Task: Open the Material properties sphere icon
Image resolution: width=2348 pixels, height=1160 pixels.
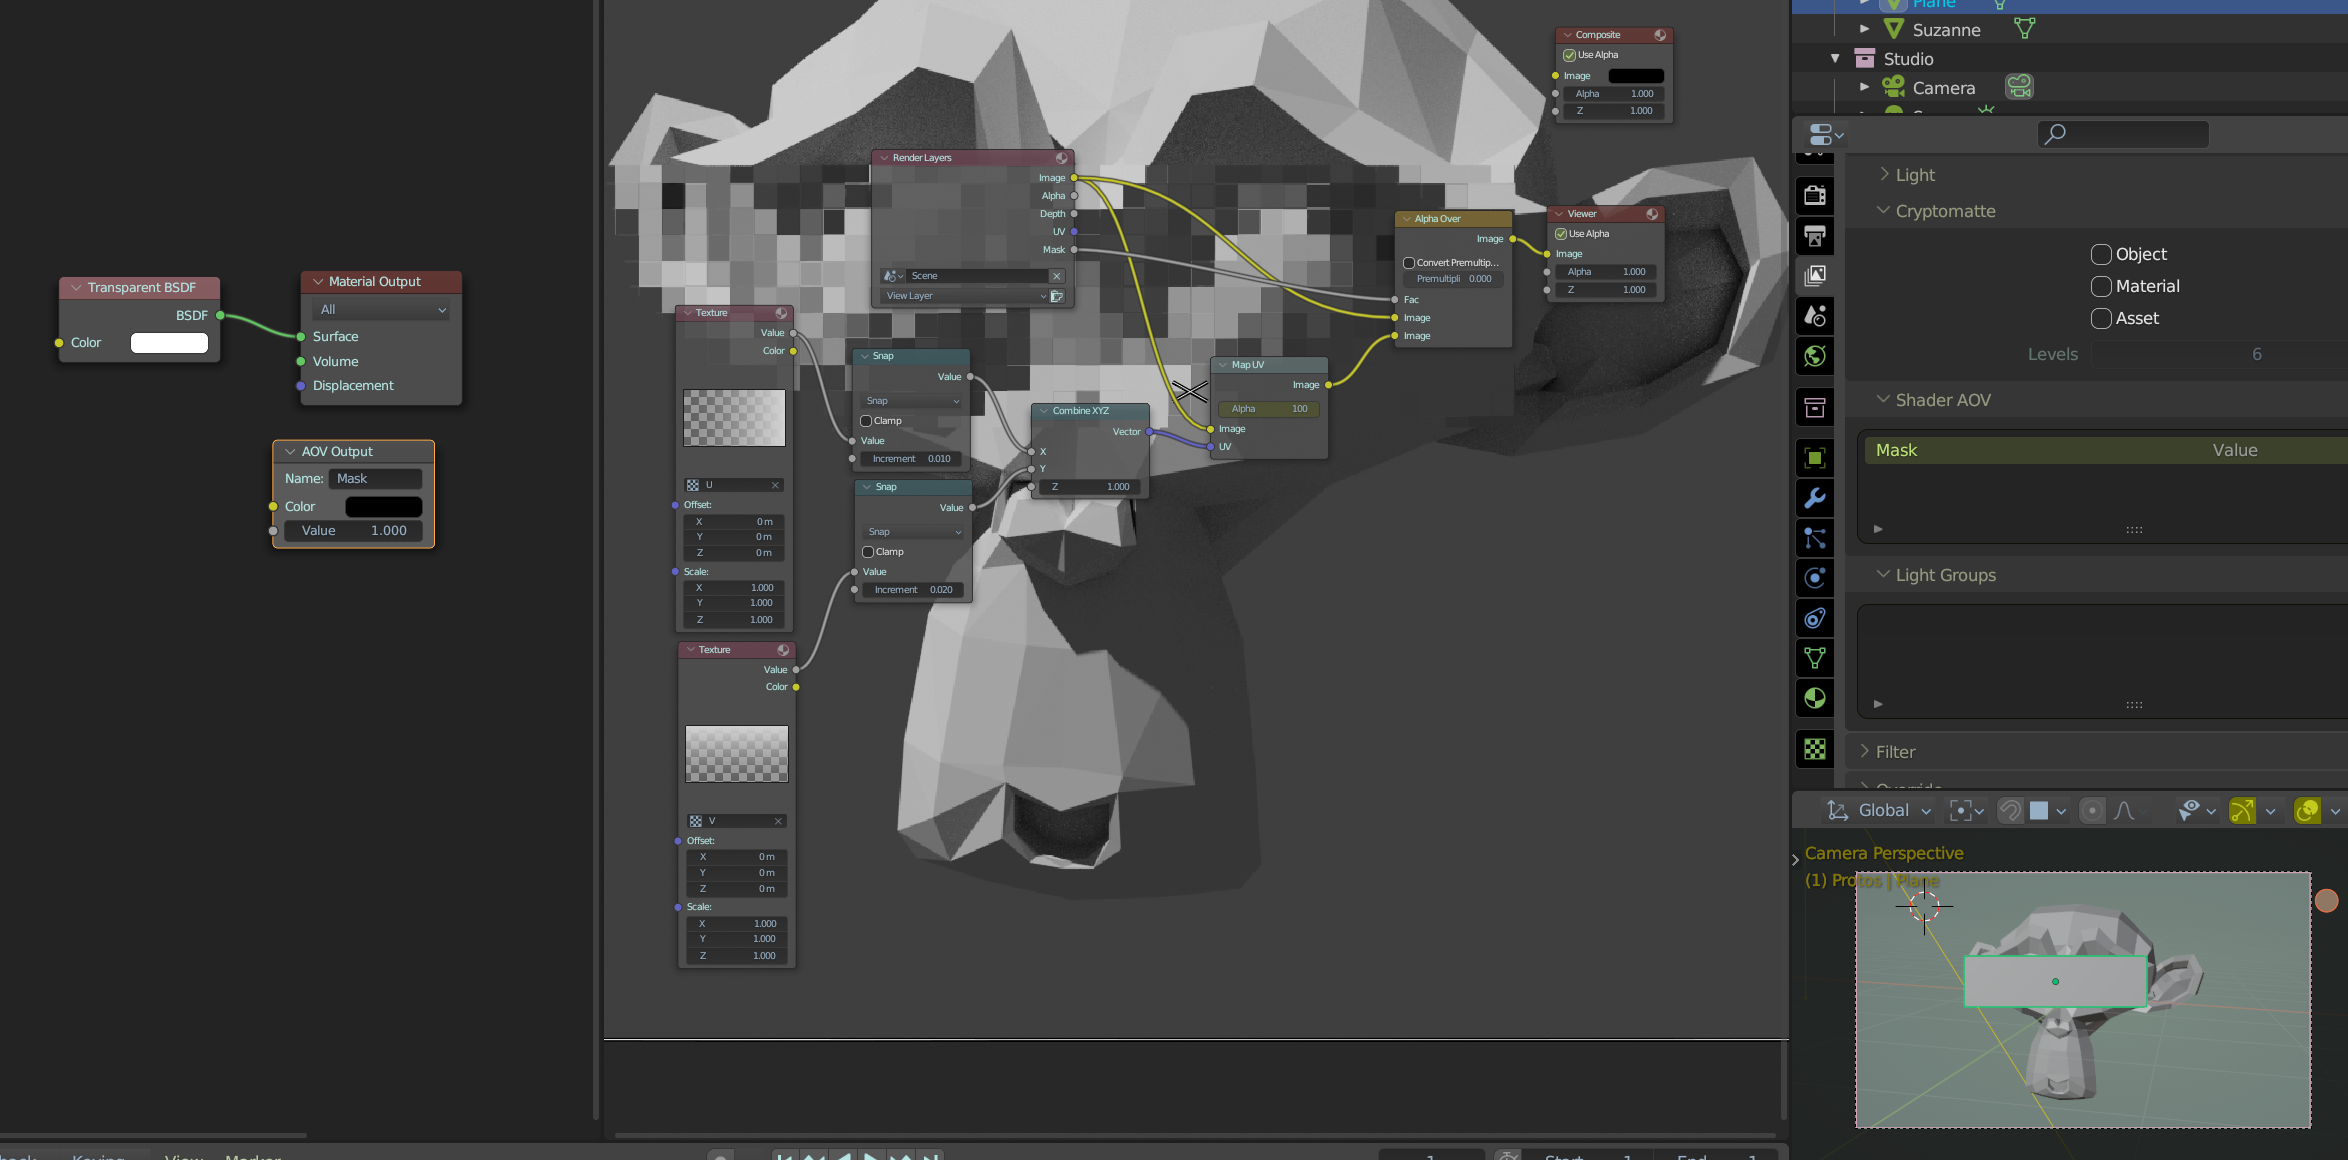Action: pyautogui.click(x=1815, y=698)
